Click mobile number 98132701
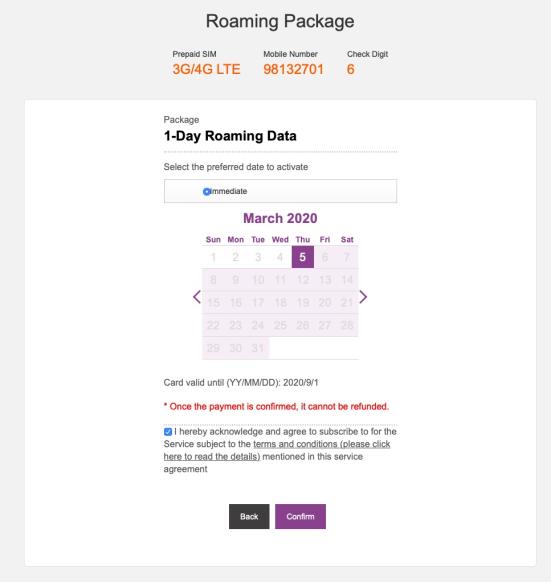Image resolution: width=551 pixels, height=582 pixels. (293, 69)
